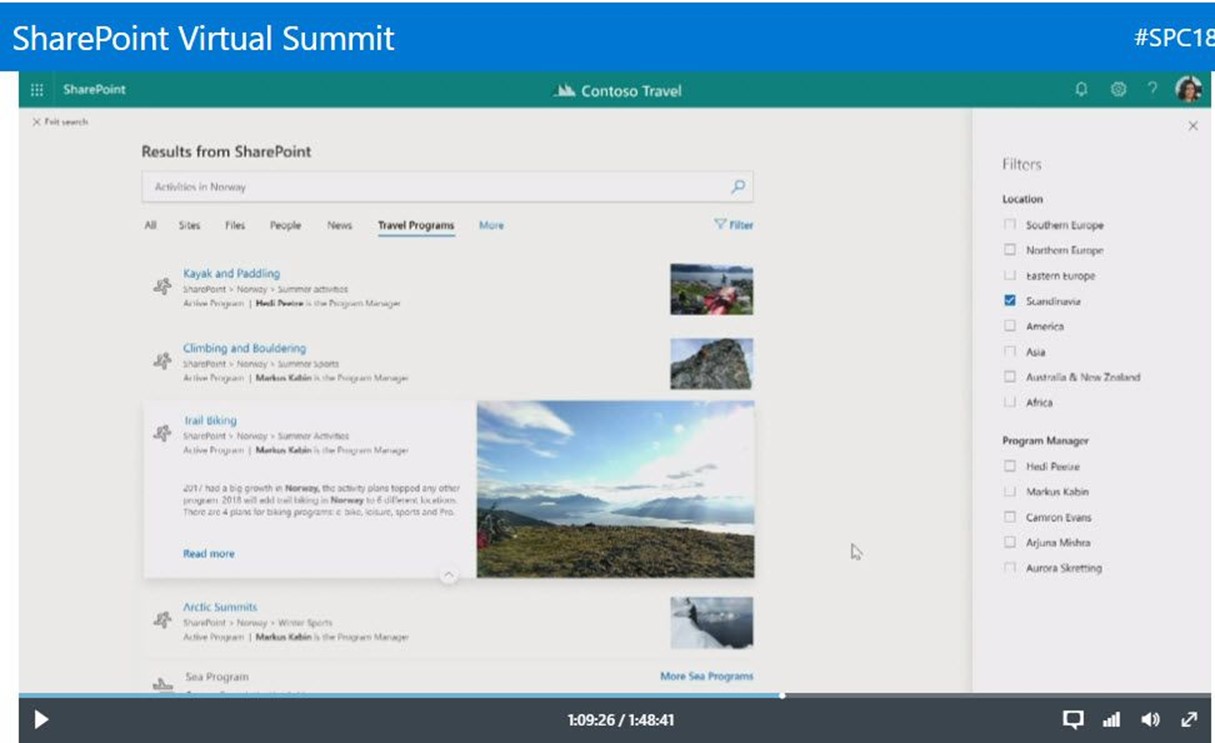Click the SharePoint label in header

tap(94, 90)
